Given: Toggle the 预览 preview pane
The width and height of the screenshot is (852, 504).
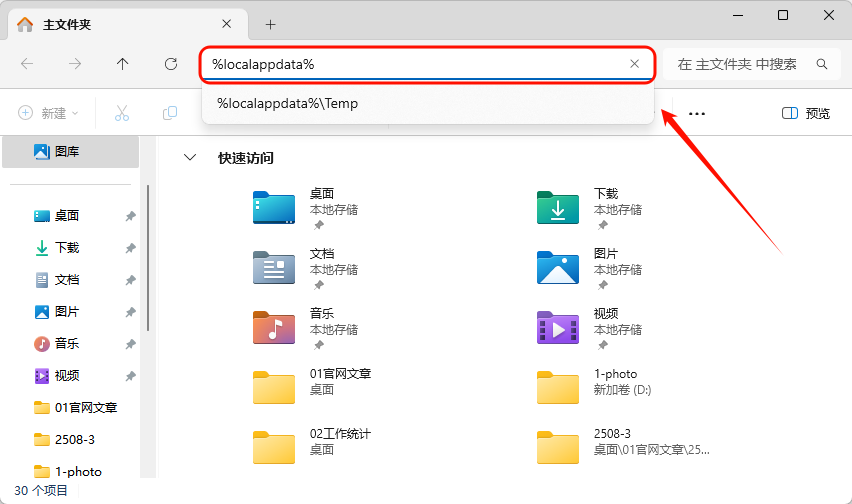Looking at the screenshot, I should pyautogui.click(x=806, y=113).
